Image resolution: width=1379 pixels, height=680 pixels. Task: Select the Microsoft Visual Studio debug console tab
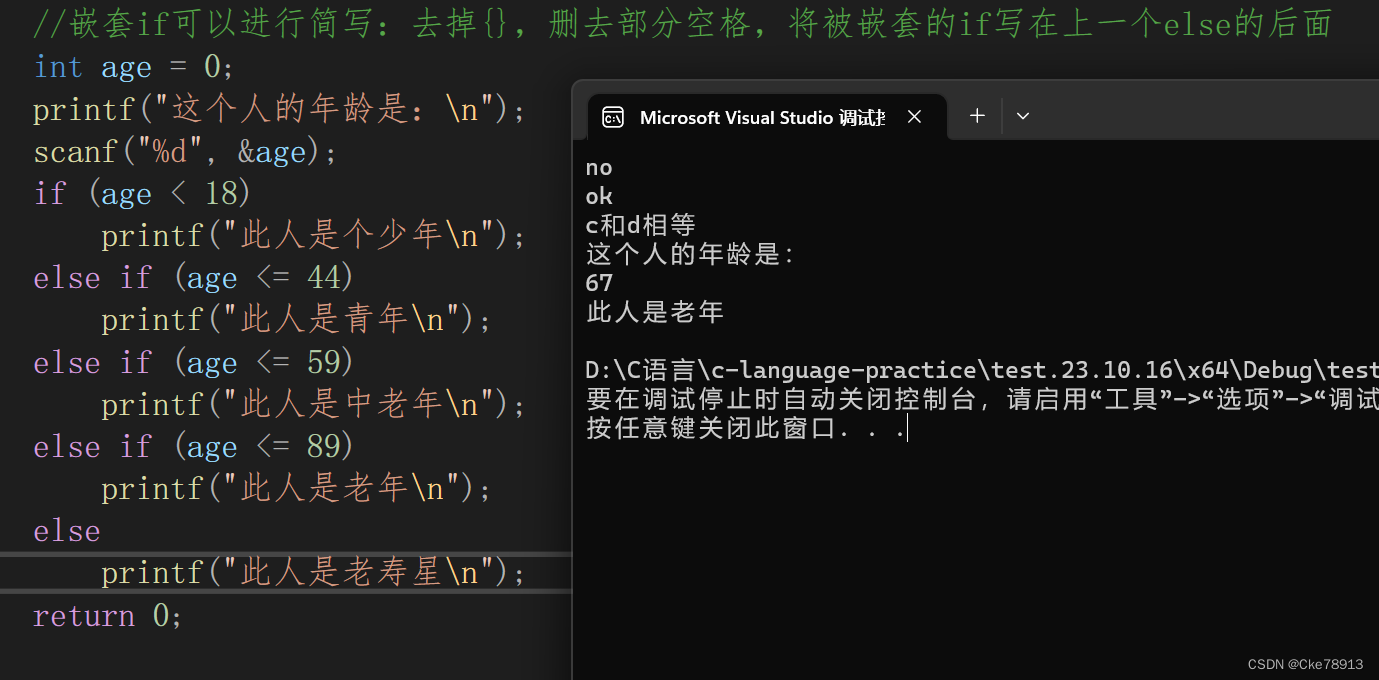pos(766,117)
